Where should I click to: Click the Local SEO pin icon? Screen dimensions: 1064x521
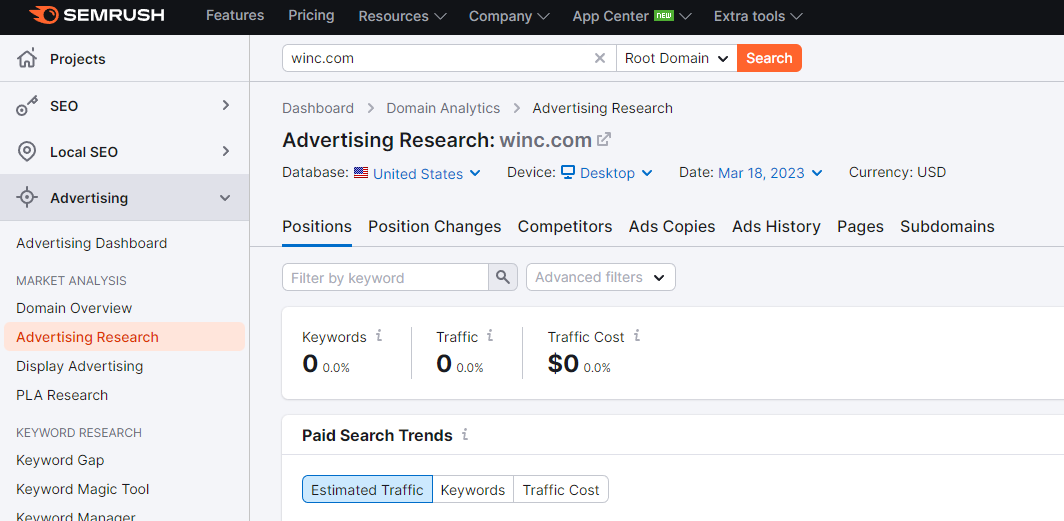tap(26, 152)
